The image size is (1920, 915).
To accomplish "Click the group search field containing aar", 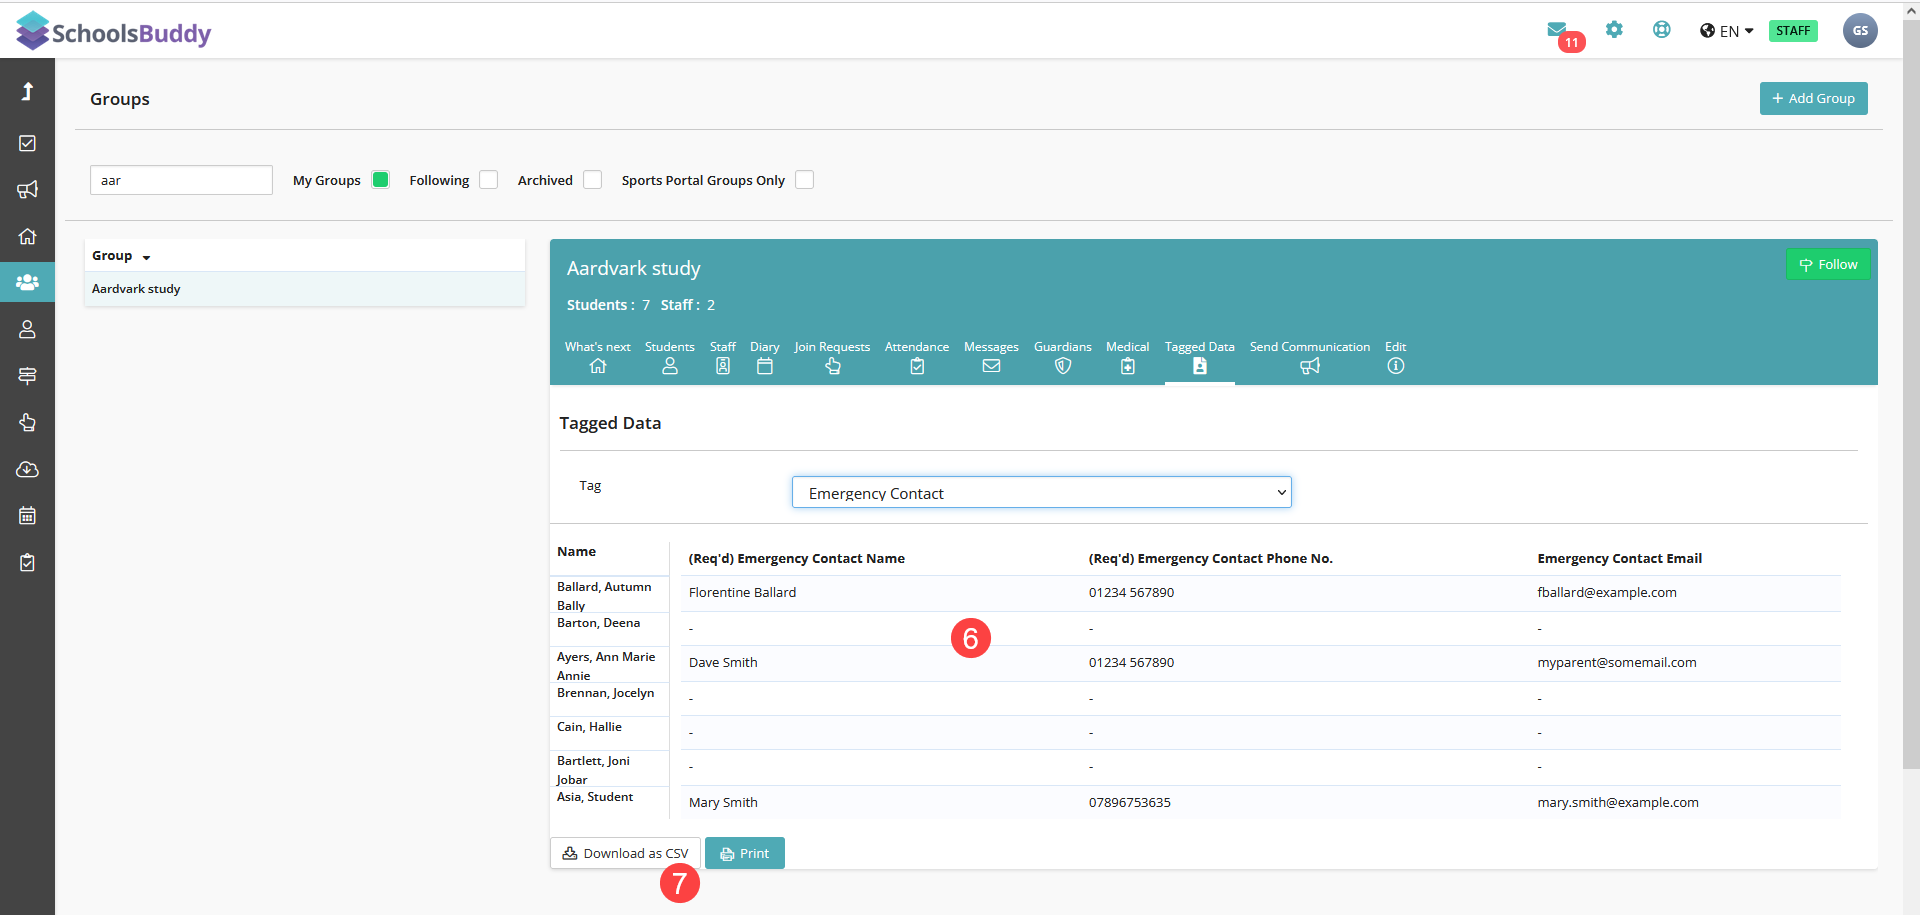I will coord(181,180).
